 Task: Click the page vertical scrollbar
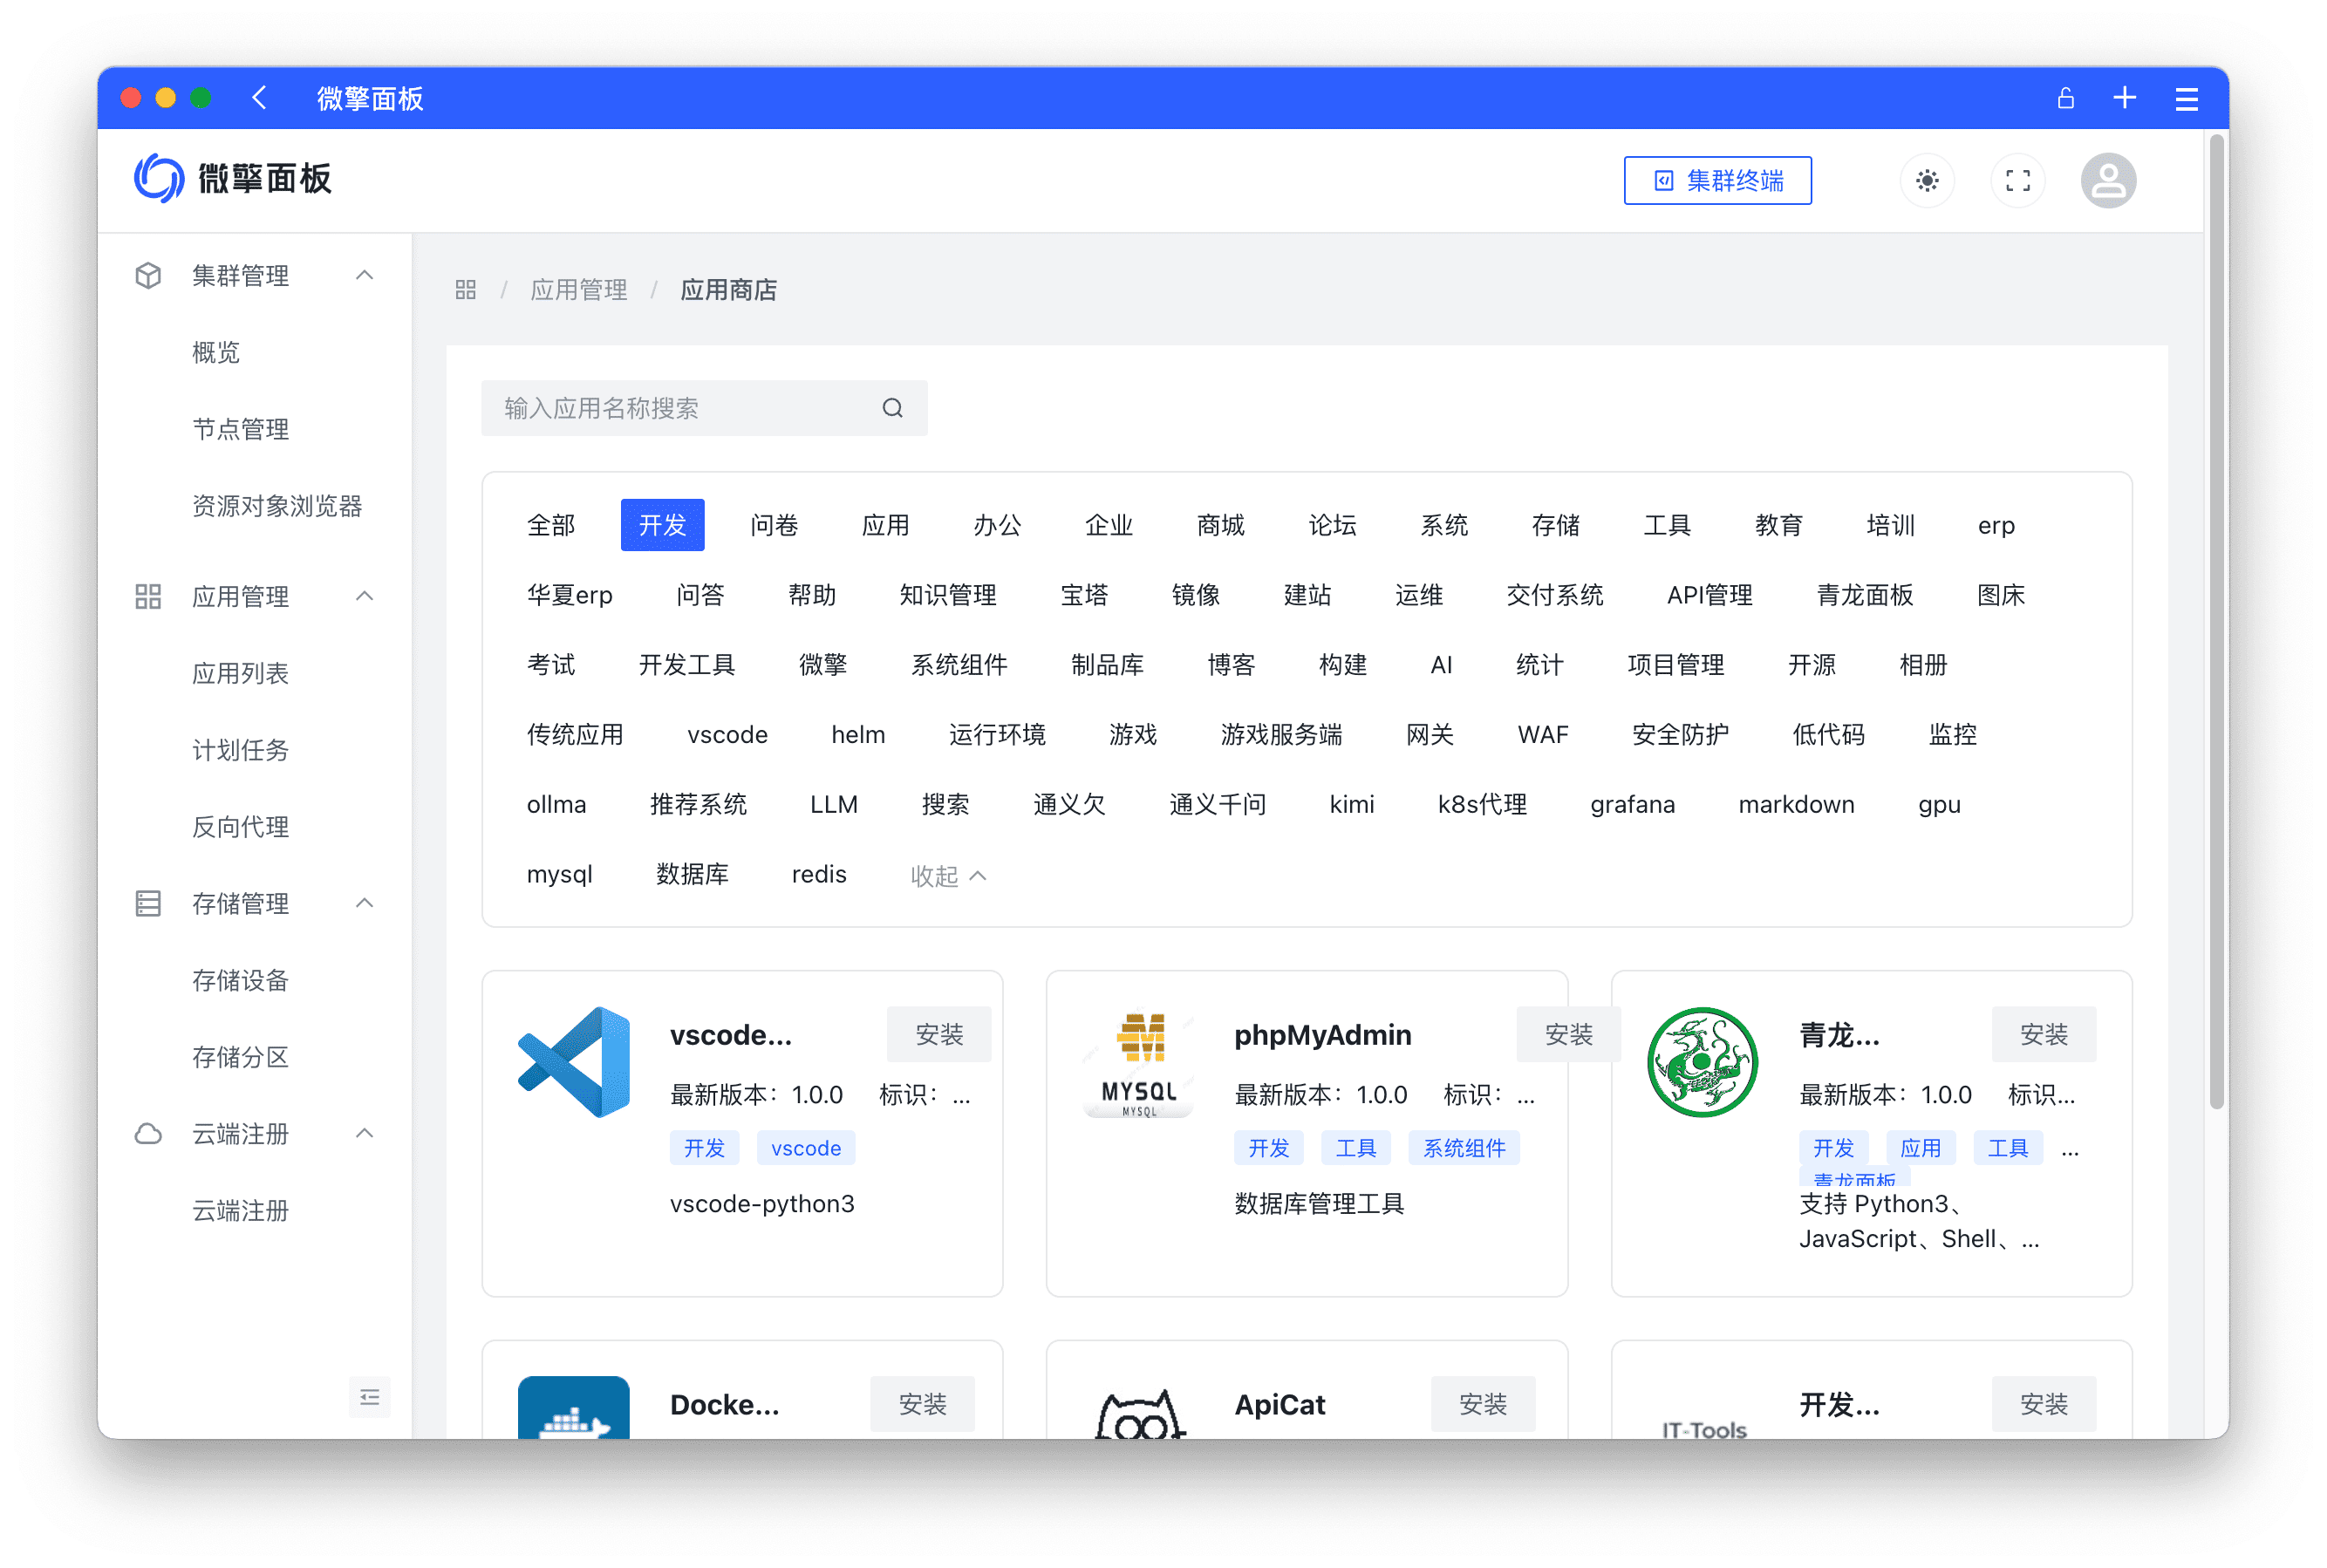2215,620
